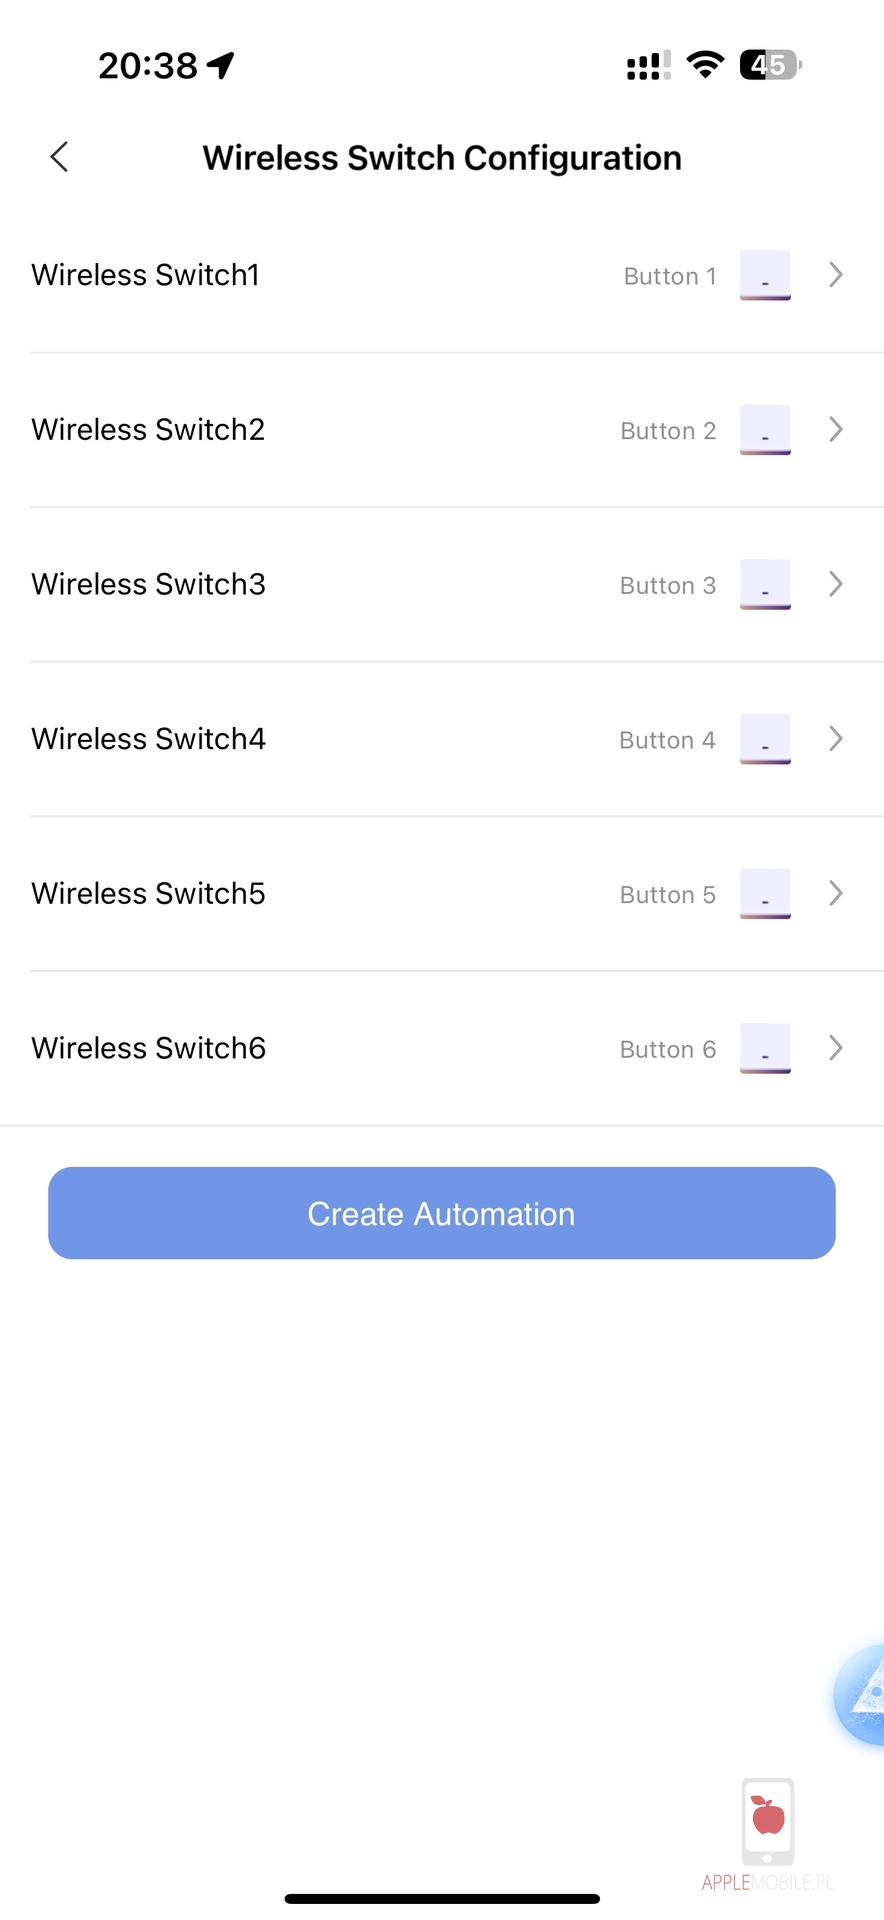Tap the battery indicator in status bar
The image size is (884, 1920).
click(x=769, y=65)
